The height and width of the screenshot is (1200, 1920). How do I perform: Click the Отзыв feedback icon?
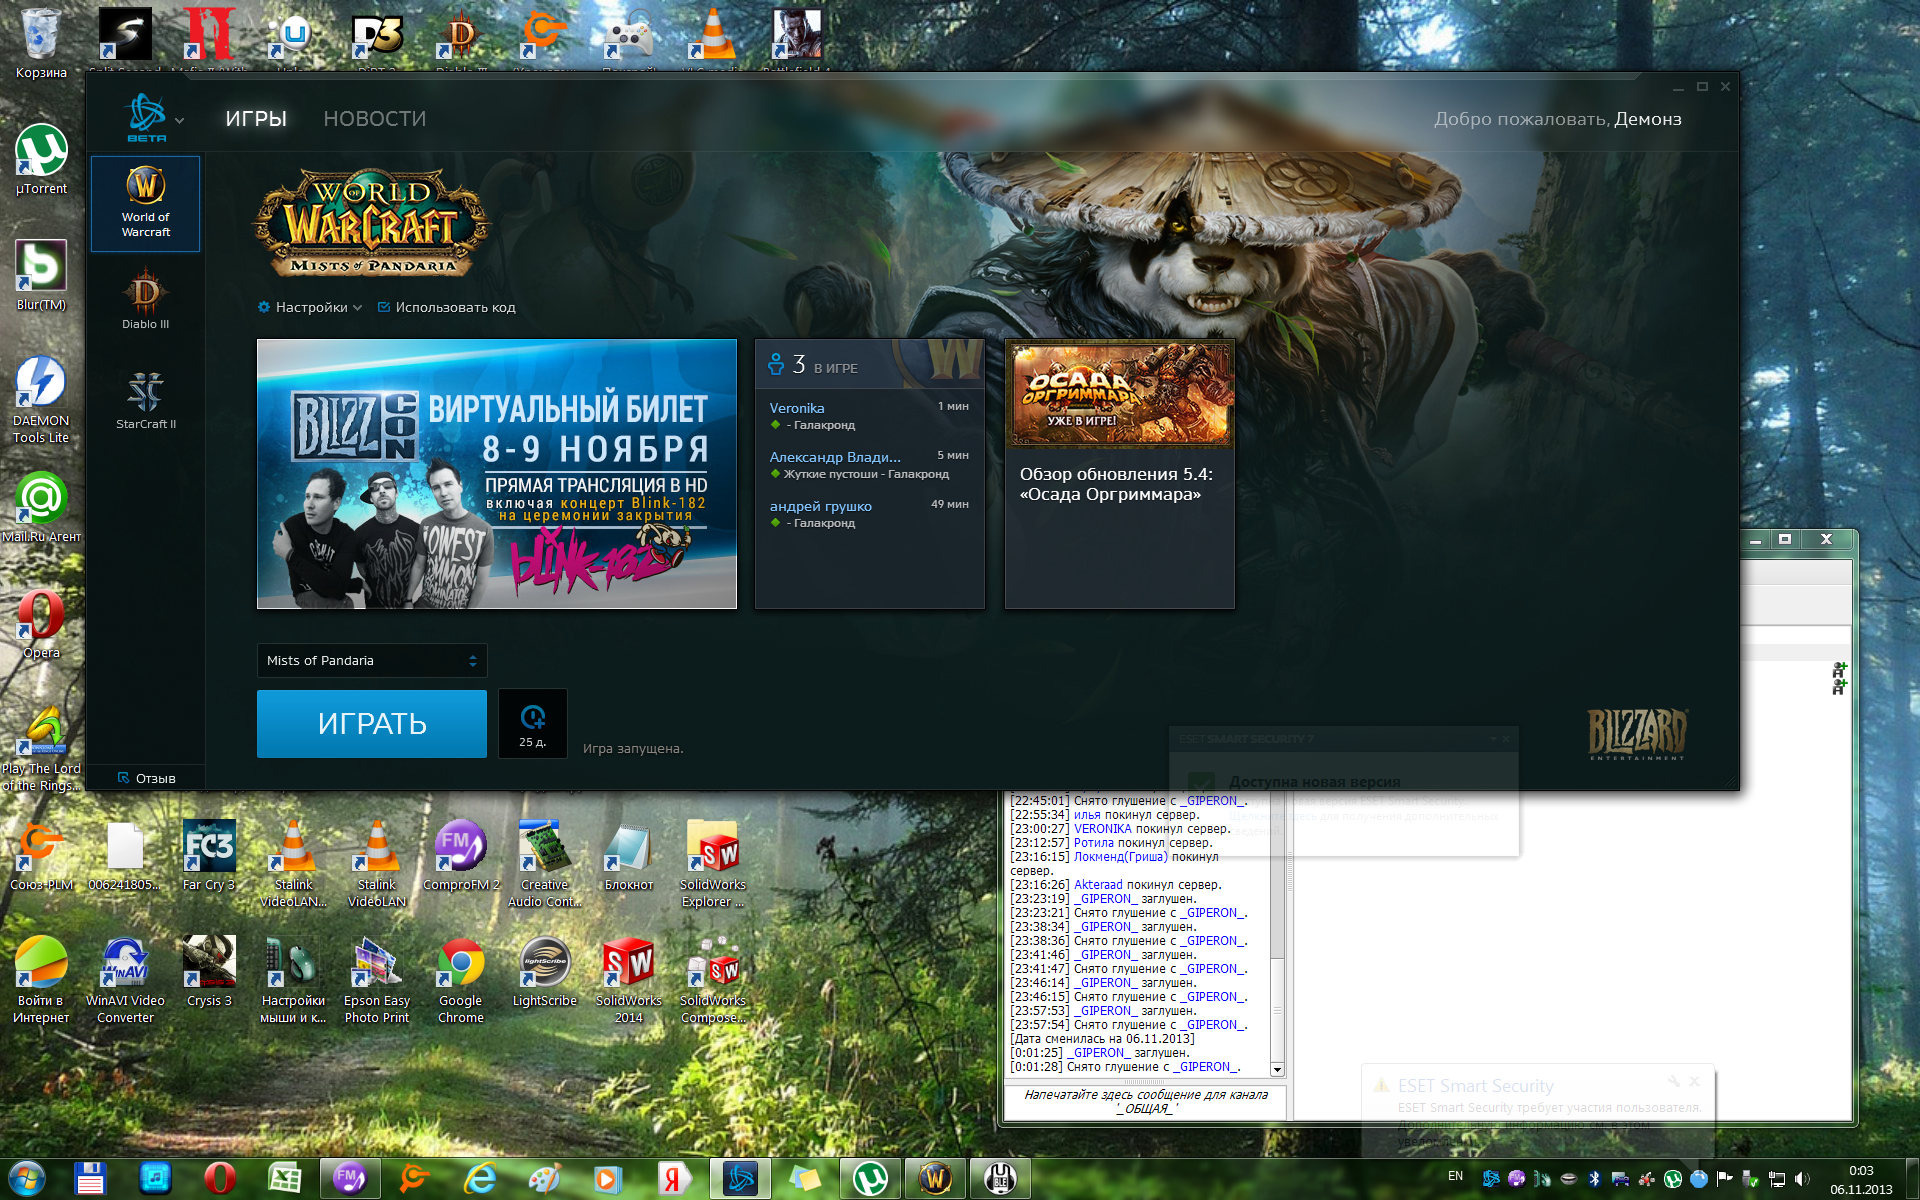[x=124, y=778]
